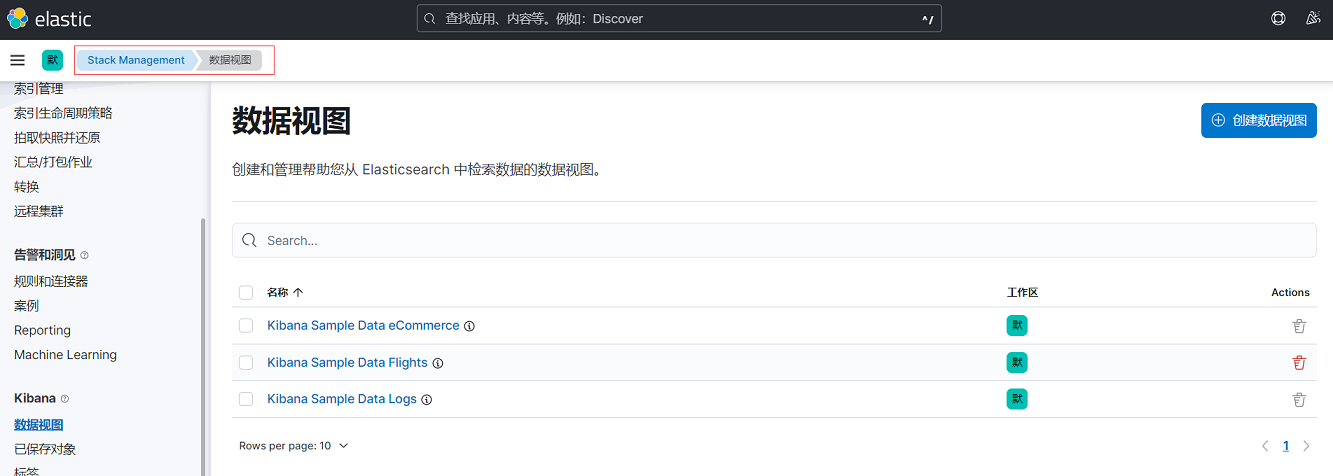
Task: Show info for Kibana Sample Data Logs
Action: [427, 399]
